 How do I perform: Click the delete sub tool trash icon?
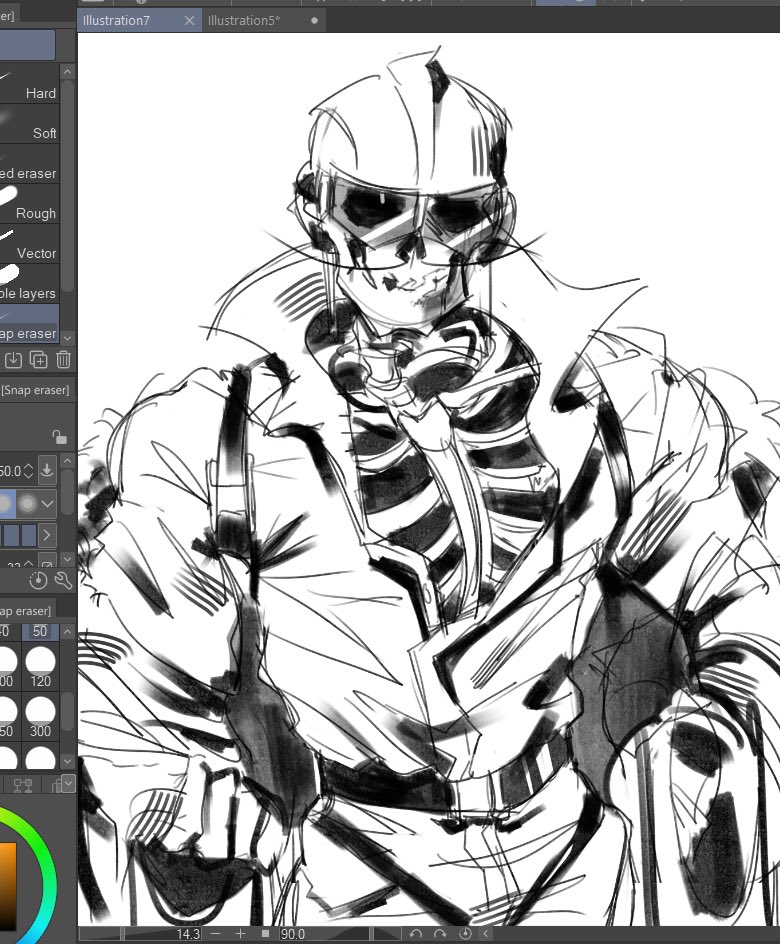[63, 360]
